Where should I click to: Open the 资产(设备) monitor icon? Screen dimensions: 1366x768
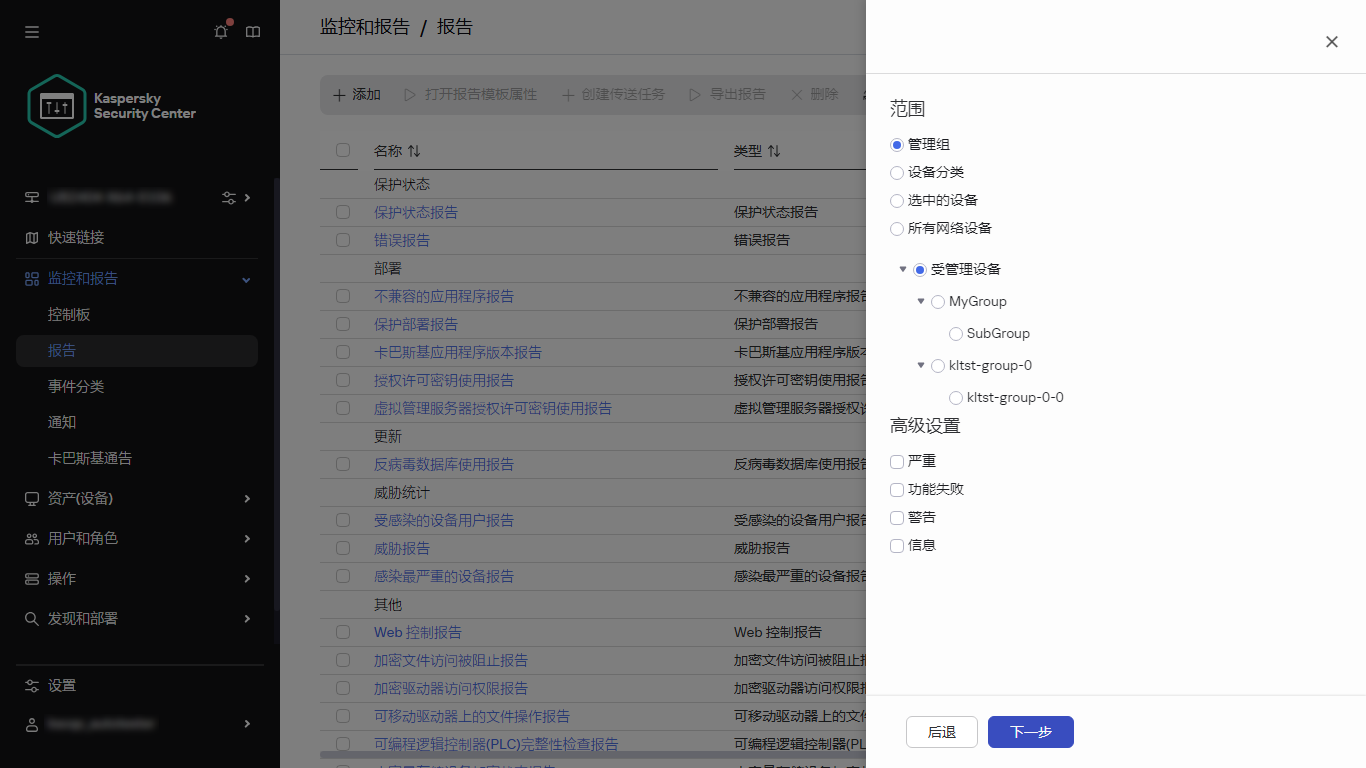[x=31, y=498]
